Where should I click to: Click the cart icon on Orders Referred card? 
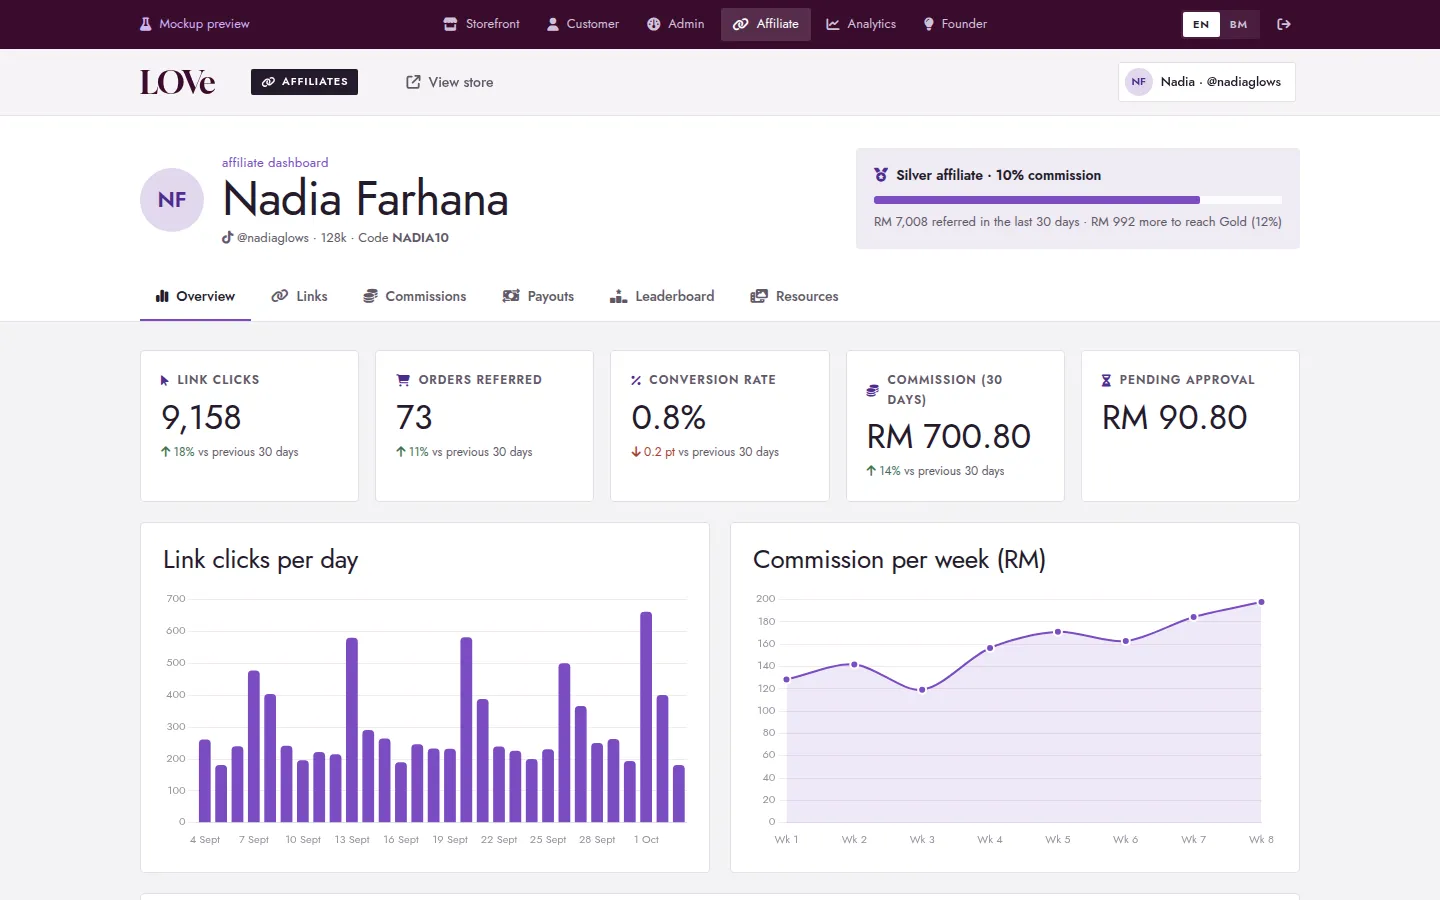click(x=403, y=380)
